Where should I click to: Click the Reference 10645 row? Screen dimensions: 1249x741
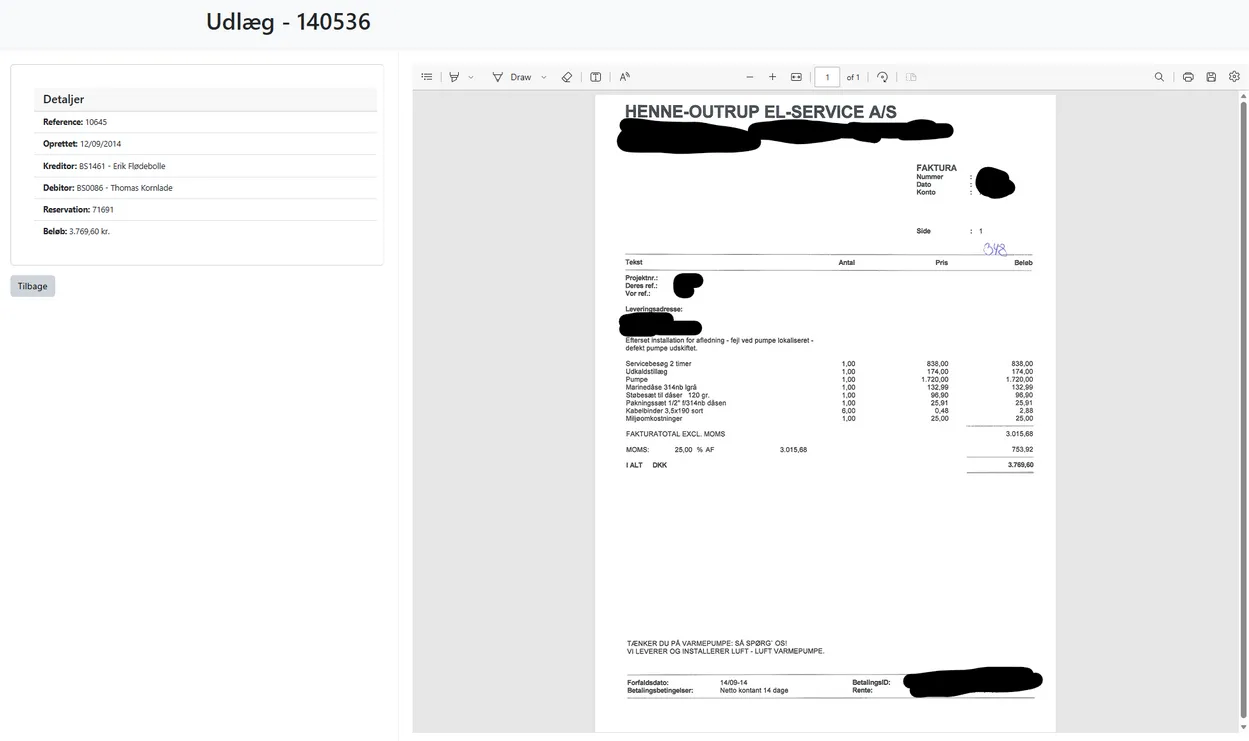point(206,122)
